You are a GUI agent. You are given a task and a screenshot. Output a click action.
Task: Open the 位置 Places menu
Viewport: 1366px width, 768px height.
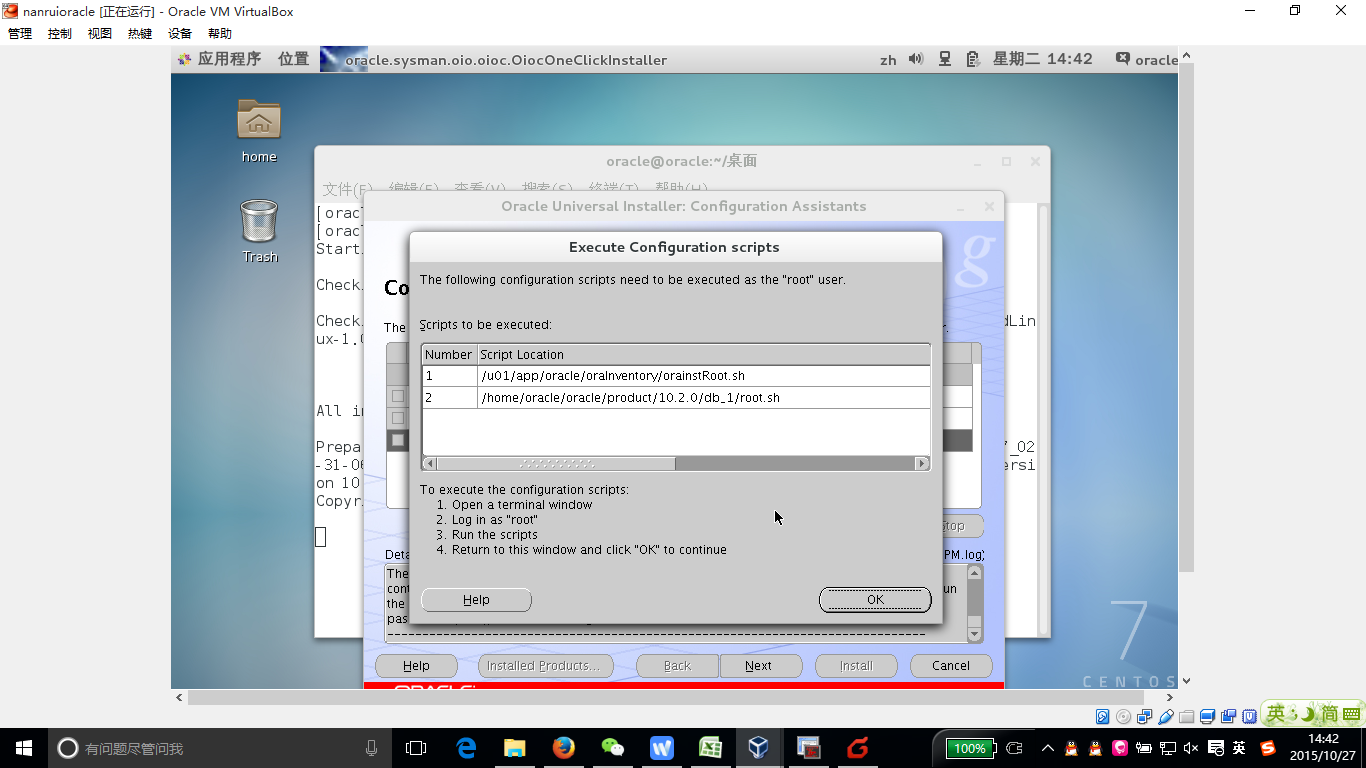294,59
